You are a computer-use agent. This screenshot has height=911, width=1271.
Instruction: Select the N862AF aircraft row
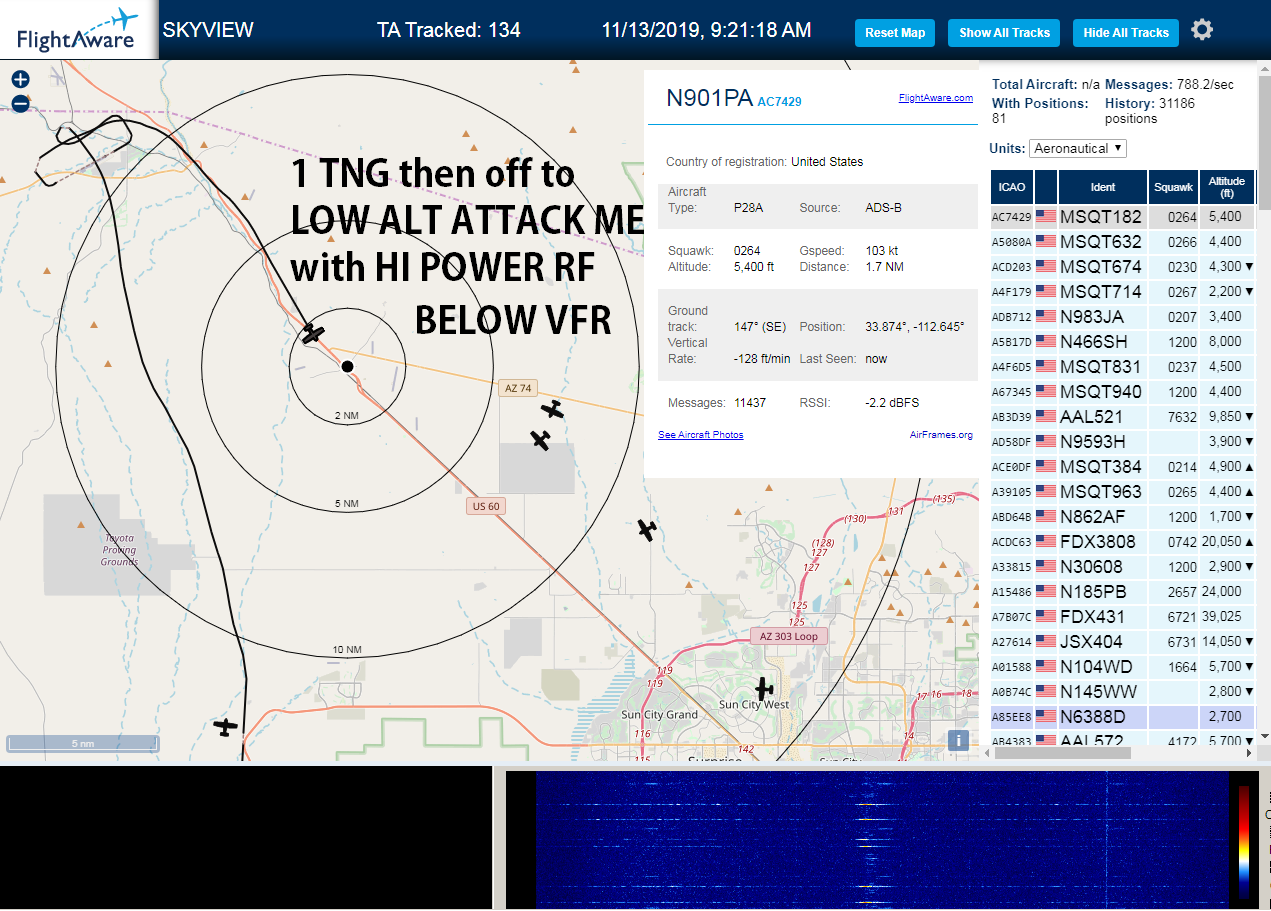[1123, 516]
